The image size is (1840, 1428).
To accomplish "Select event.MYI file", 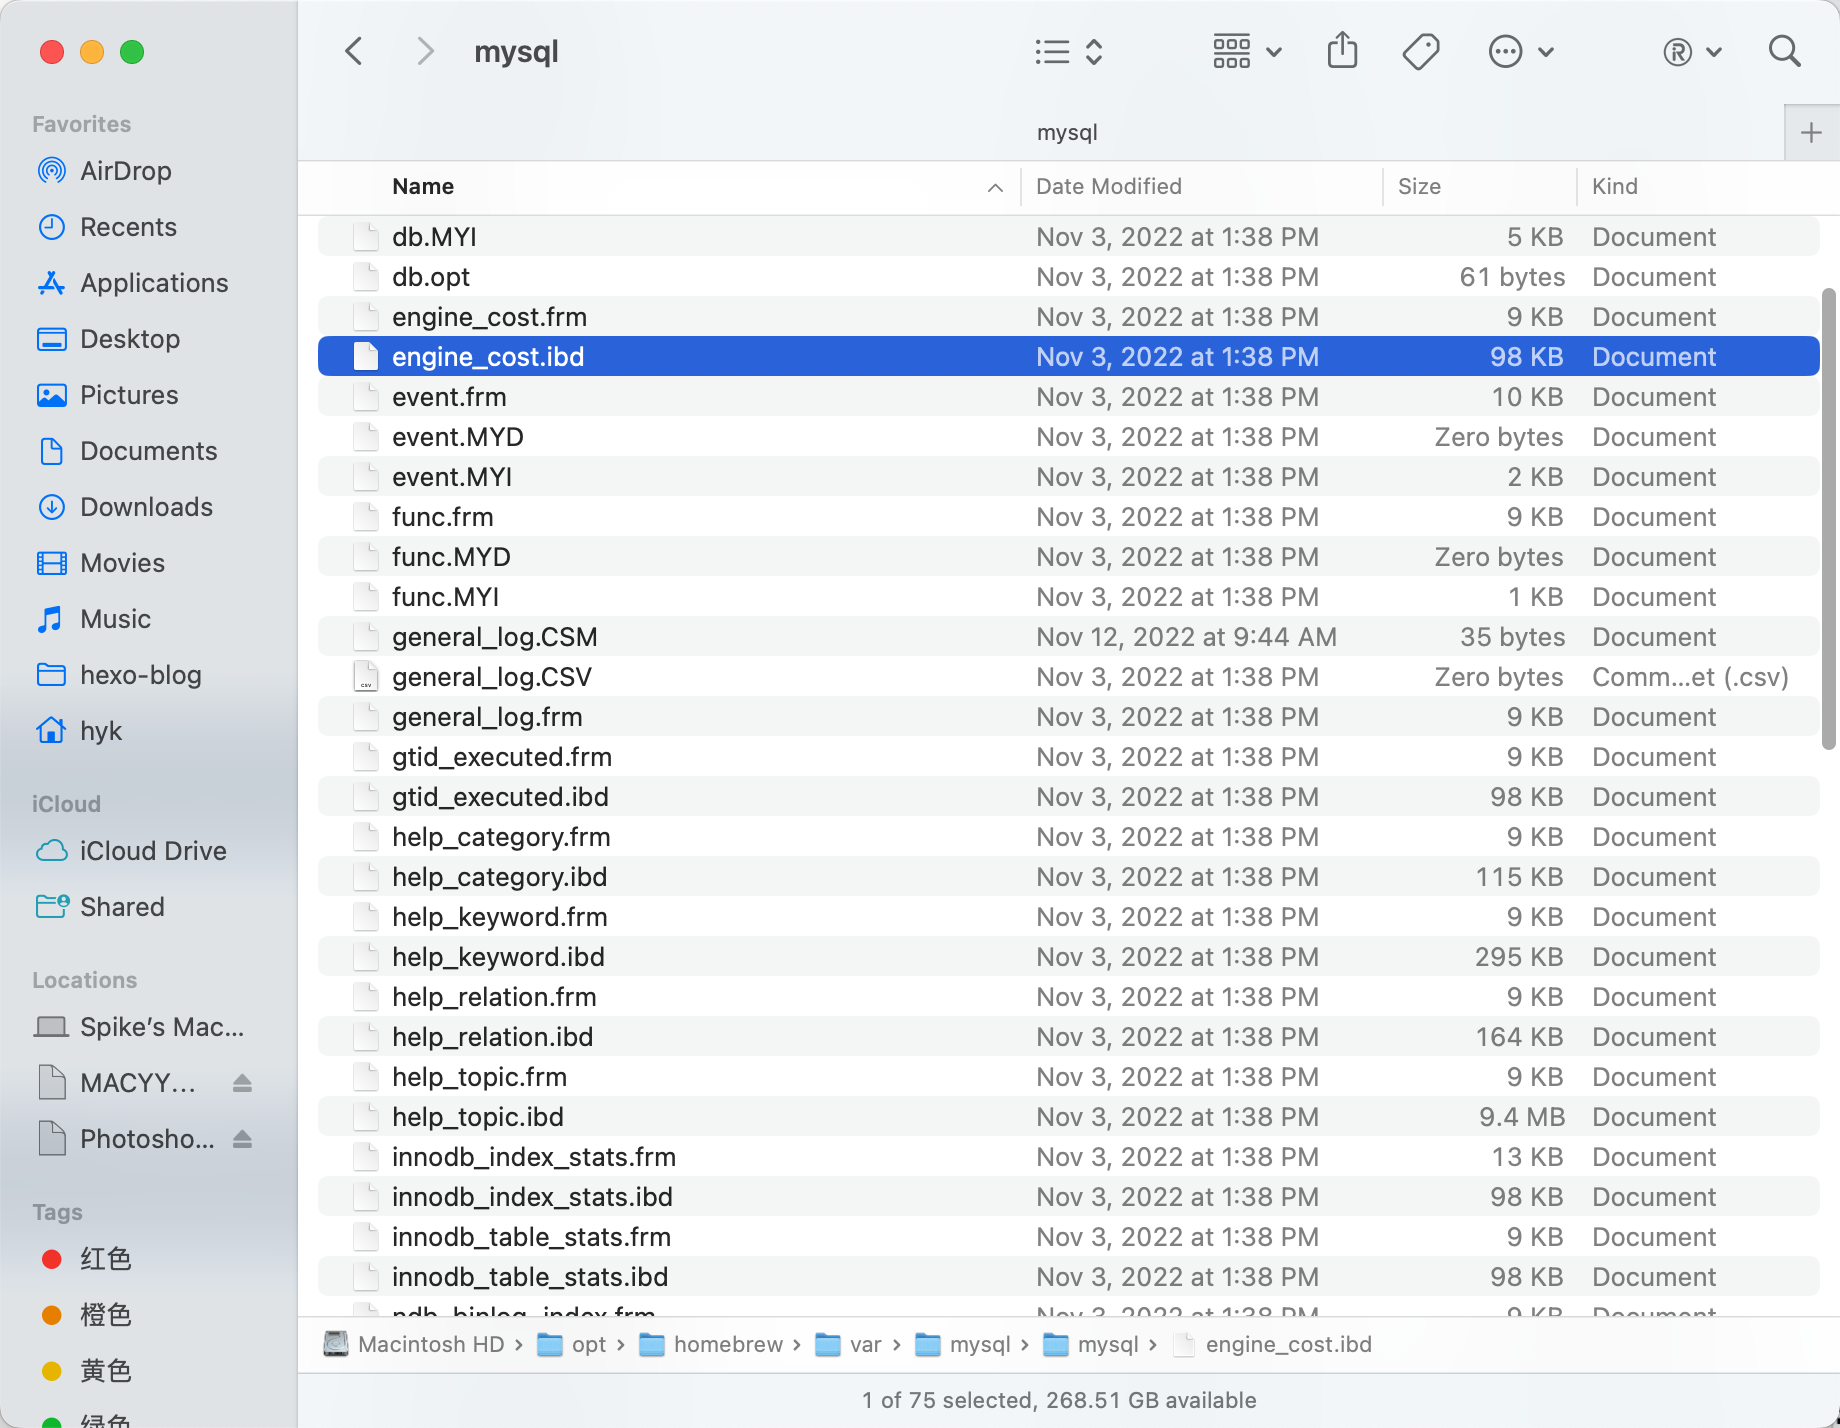I will (x=1068, y=477).
